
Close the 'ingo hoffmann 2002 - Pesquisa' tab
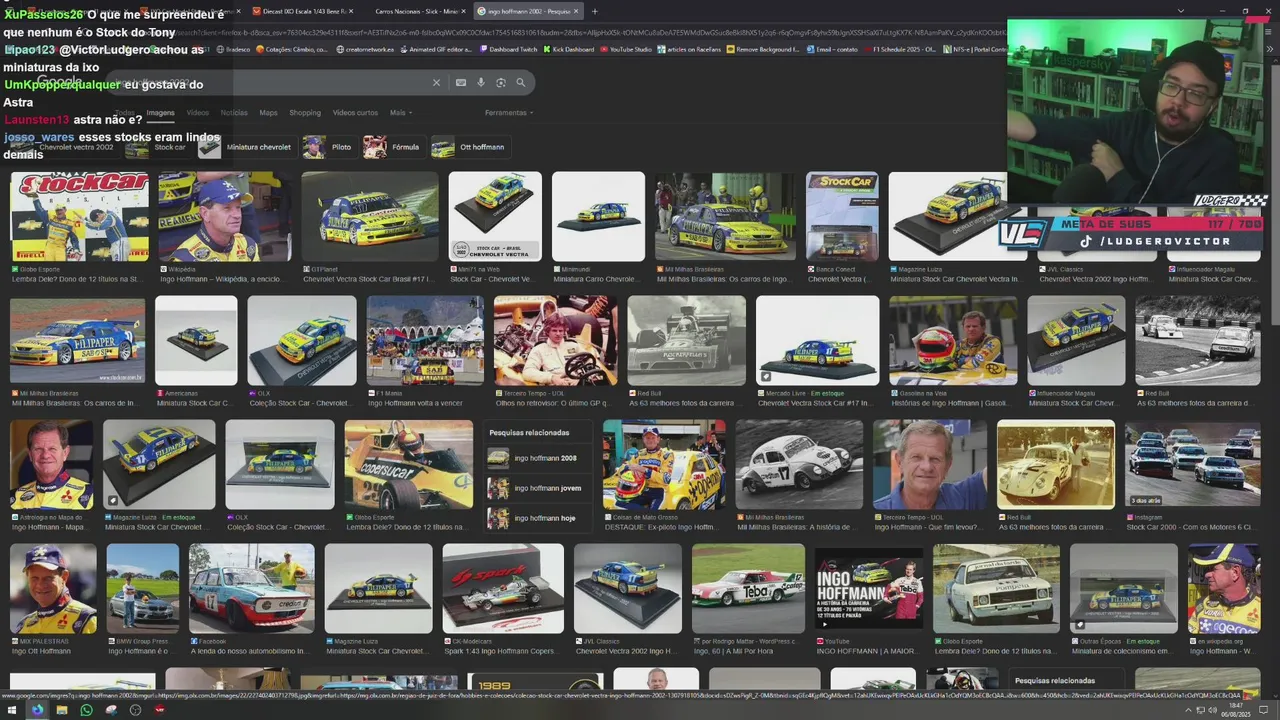click(x=576, y=11)
